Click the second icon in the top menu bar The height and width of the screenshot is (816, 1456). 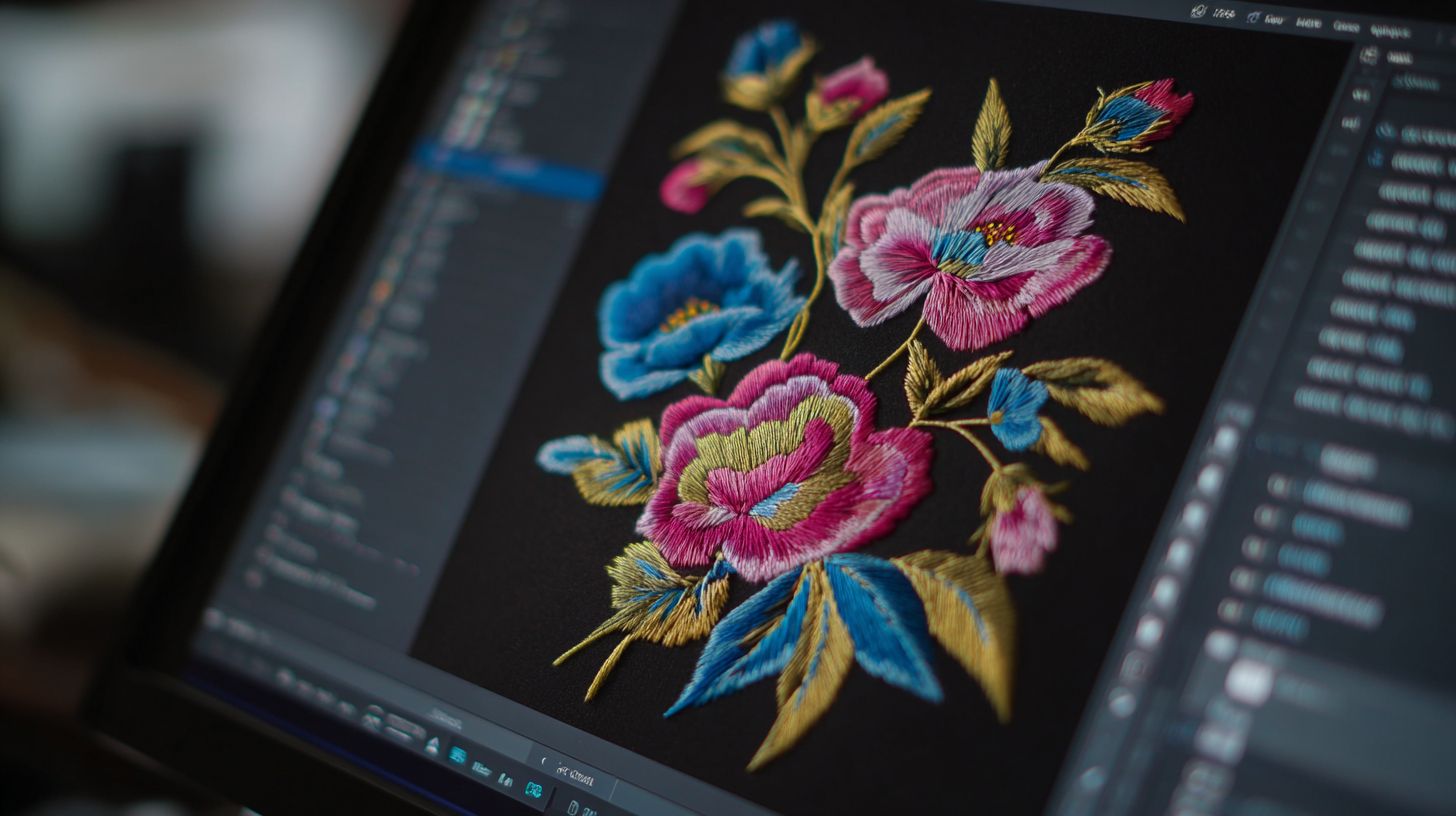(x=1252, y=17)
